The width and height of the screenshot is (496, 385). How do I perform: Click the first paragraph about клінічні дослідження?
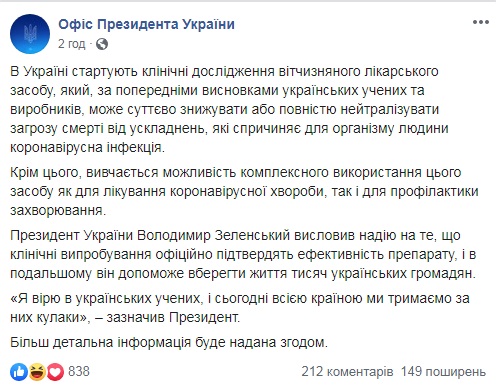click(x=229, y=110)
